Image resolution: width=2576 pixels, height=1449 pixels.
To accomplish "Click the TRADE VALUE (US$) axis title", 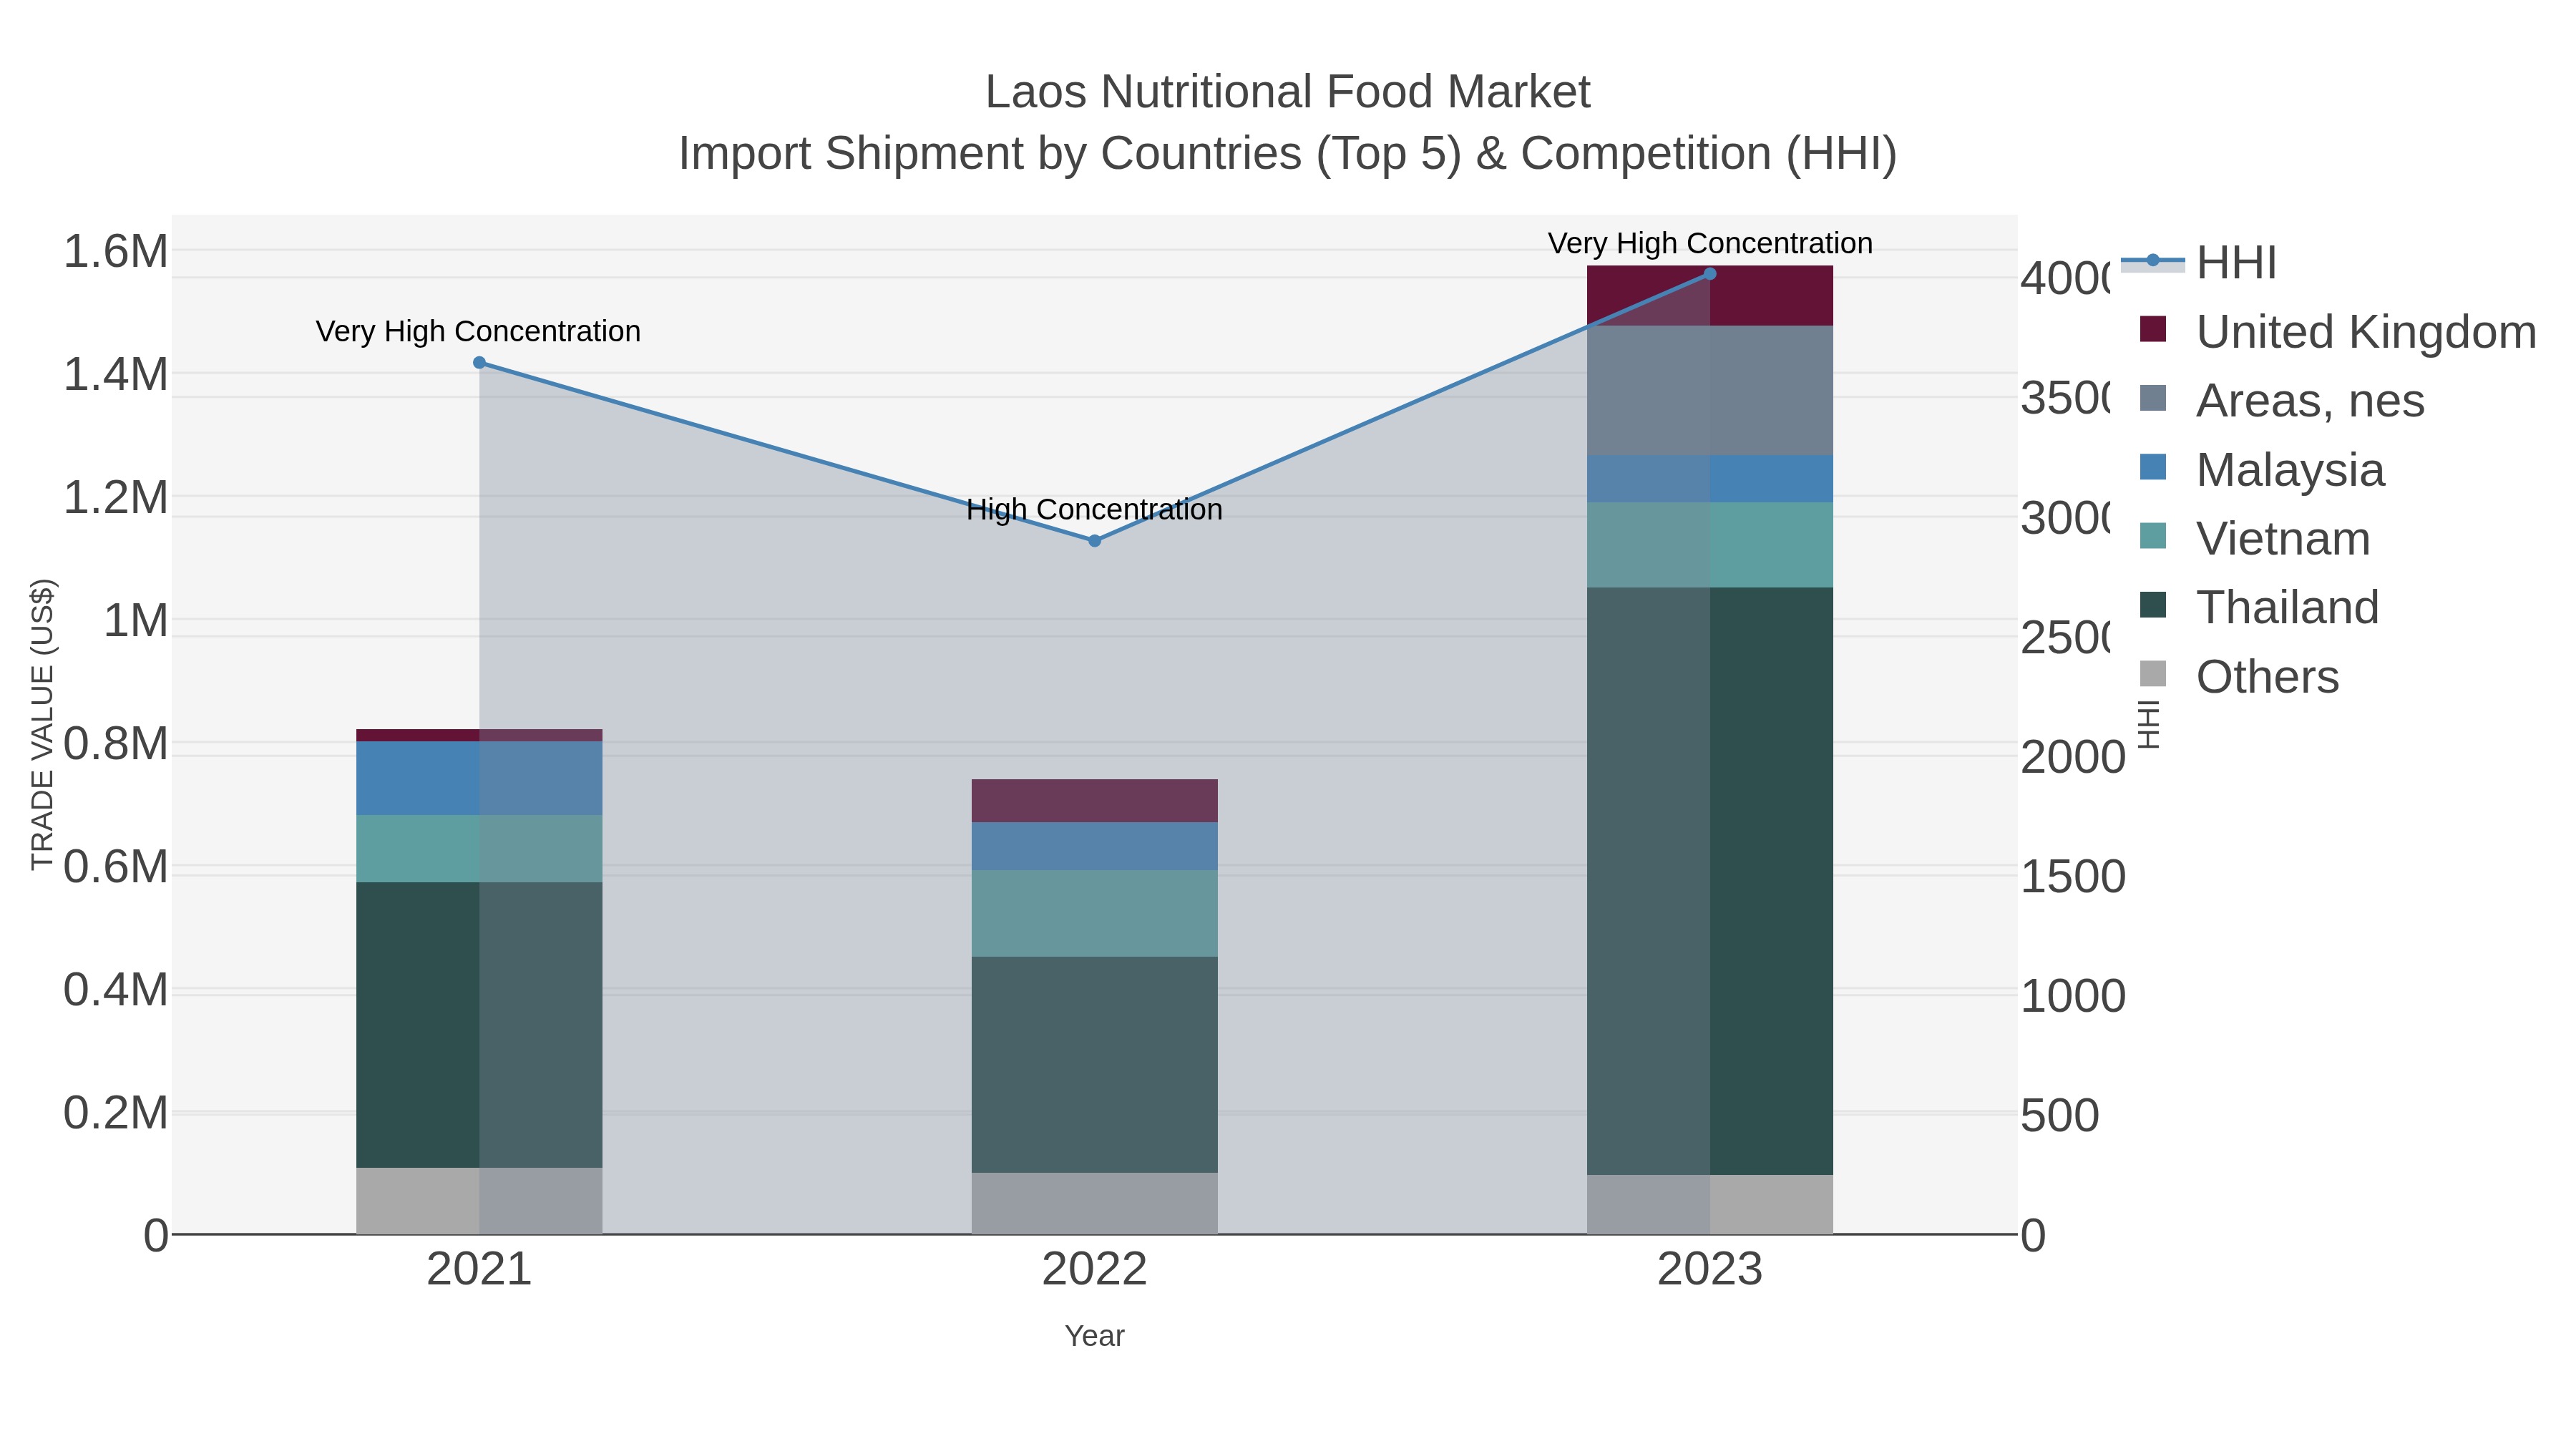I will click(42, 724).
